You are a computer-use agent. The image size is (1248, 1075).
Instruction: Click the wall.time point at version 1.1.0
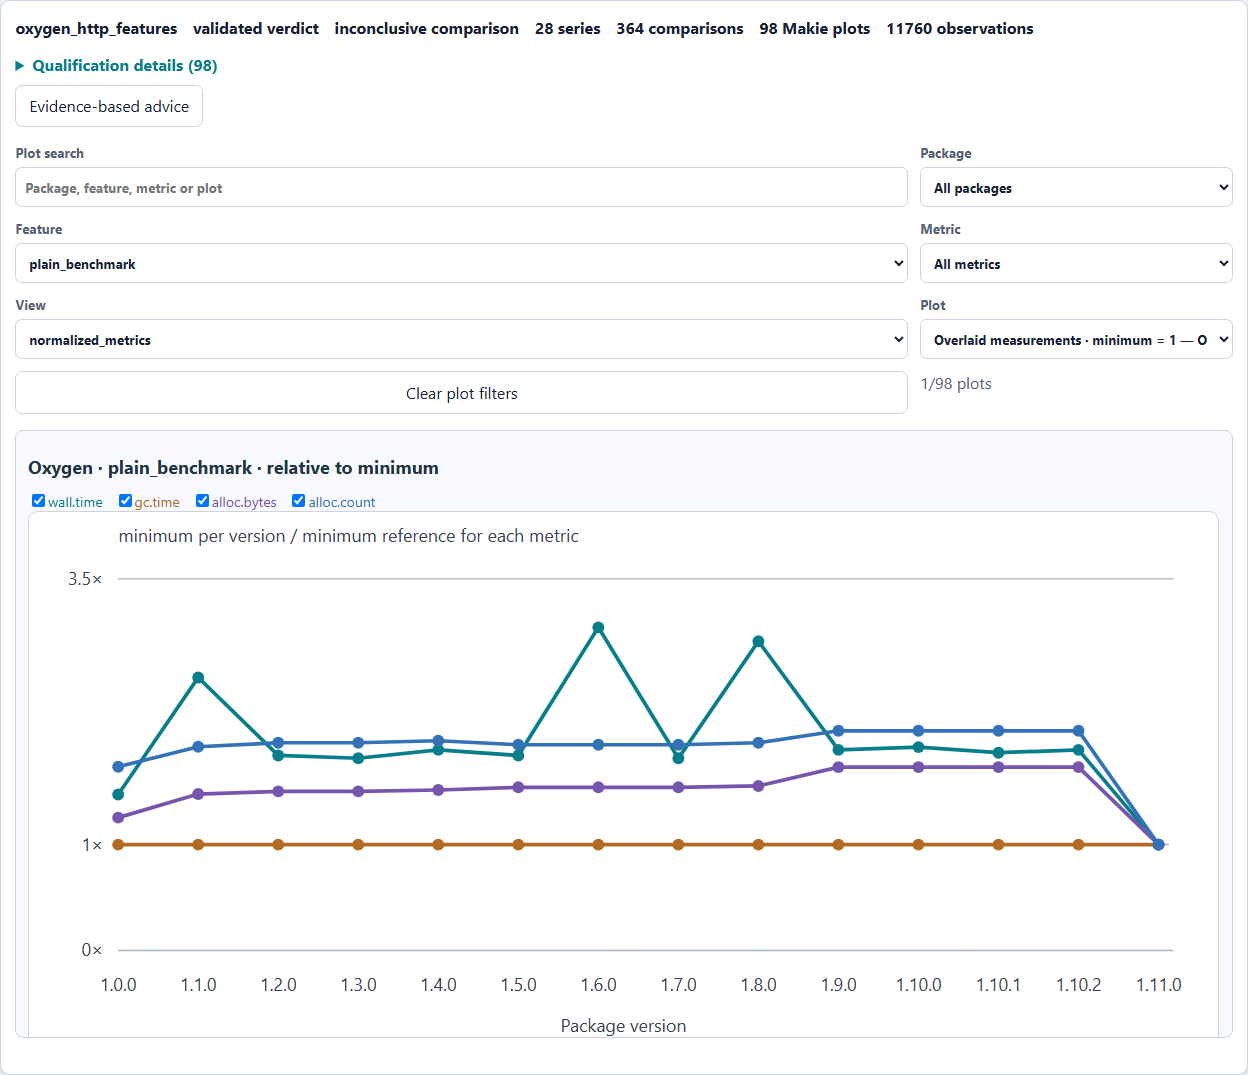pyautogui.click(x=198, y=678)
